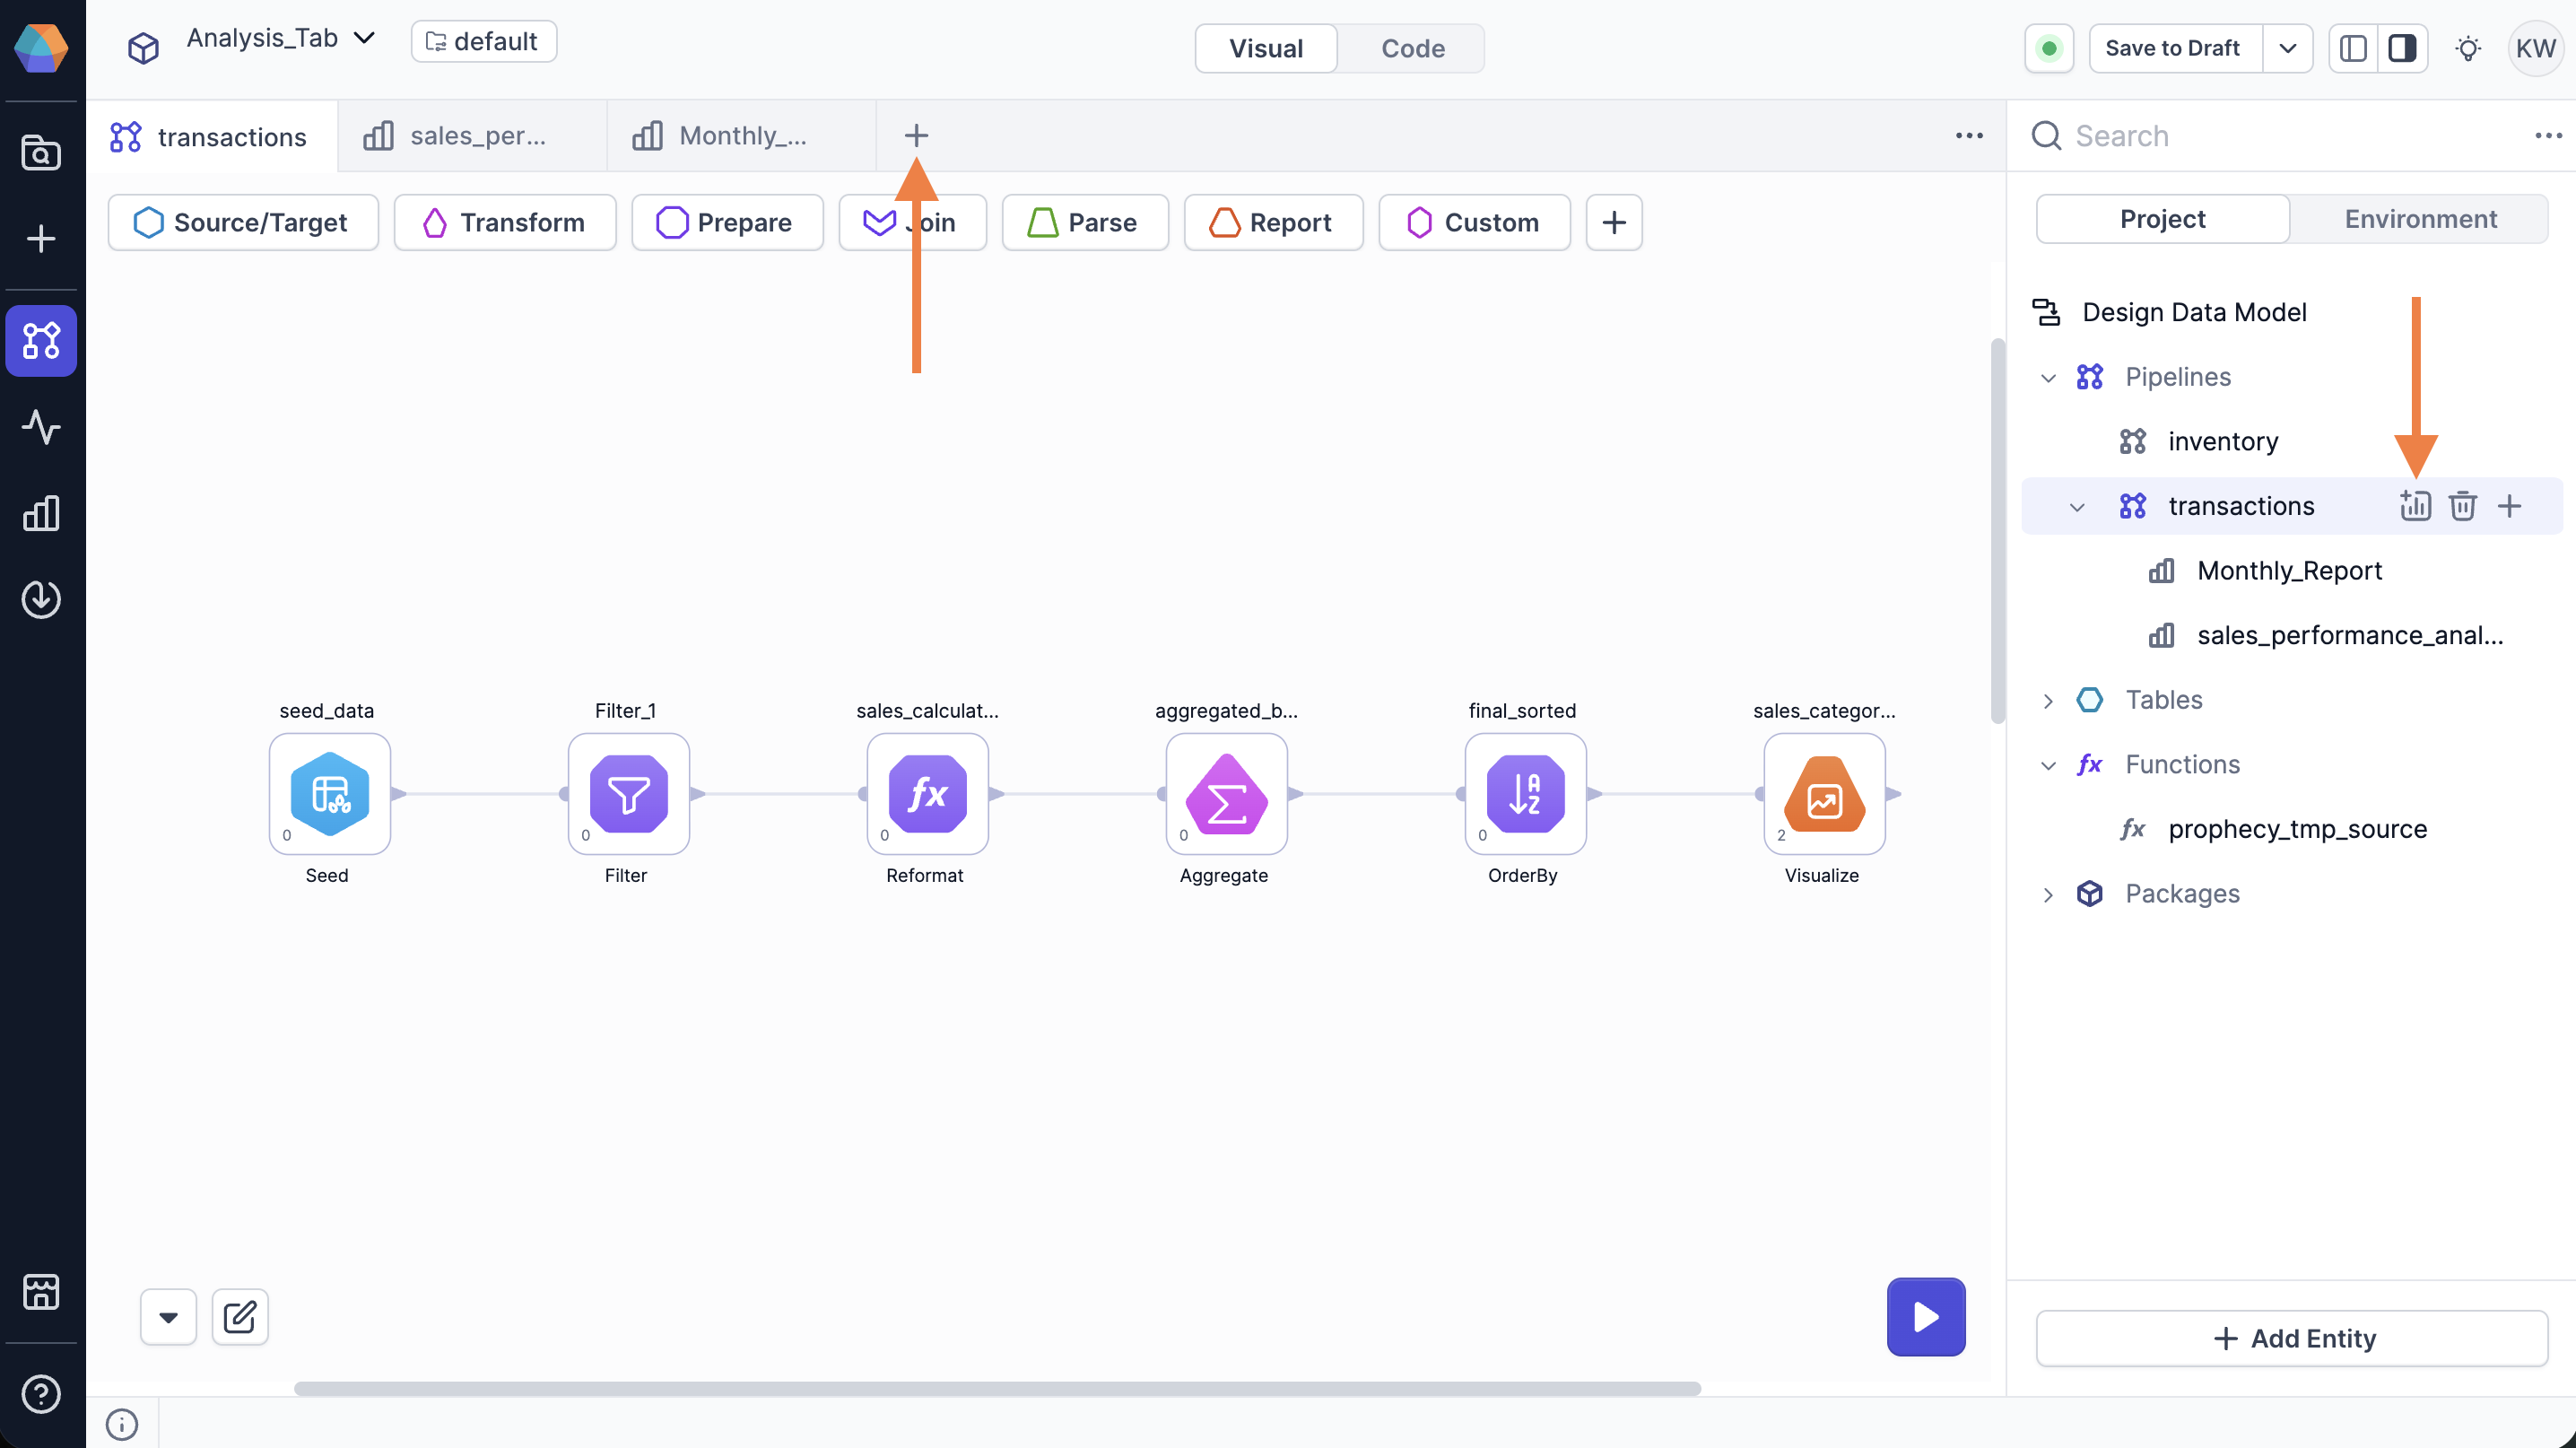2576x1448 pixels.
Task: Switch to Code view
Action: click(x=1412, y=48)
